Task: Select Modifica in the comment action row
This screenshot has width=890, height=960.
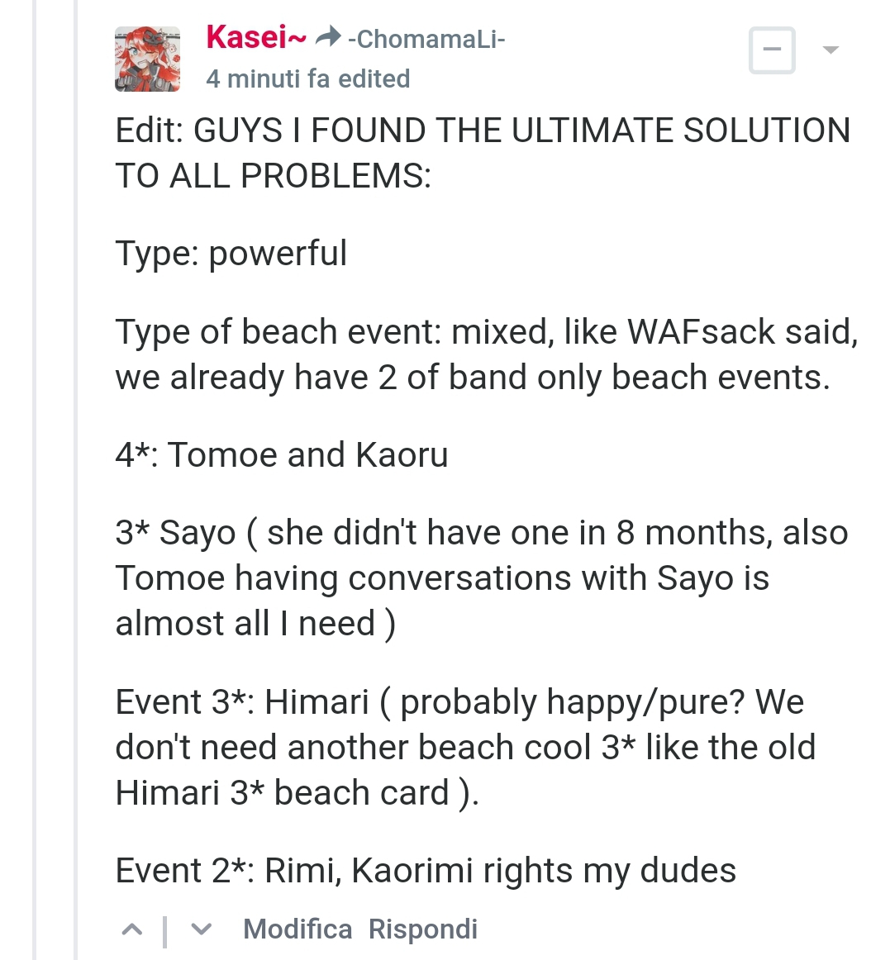Action: click(297, 928)
